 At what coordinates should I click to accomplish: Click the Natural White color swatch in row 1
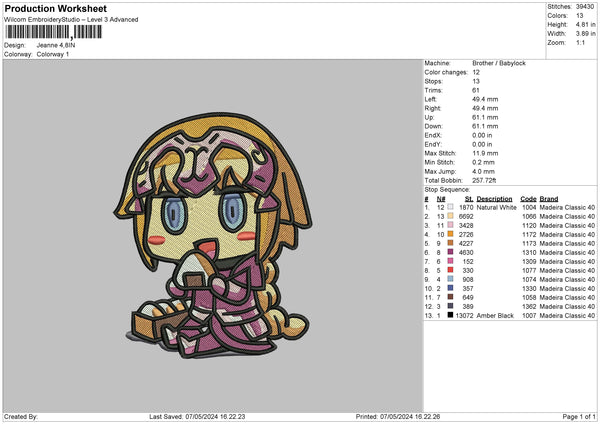point(450,207)
